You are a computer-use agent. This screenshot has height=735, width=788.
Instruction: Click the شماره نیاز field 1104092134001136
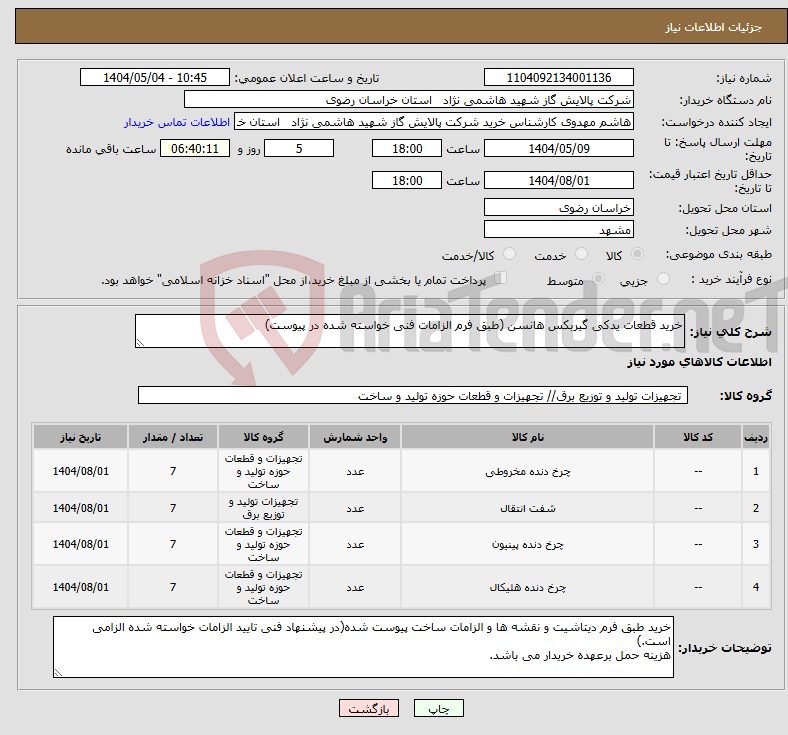[x=559, y=77]
